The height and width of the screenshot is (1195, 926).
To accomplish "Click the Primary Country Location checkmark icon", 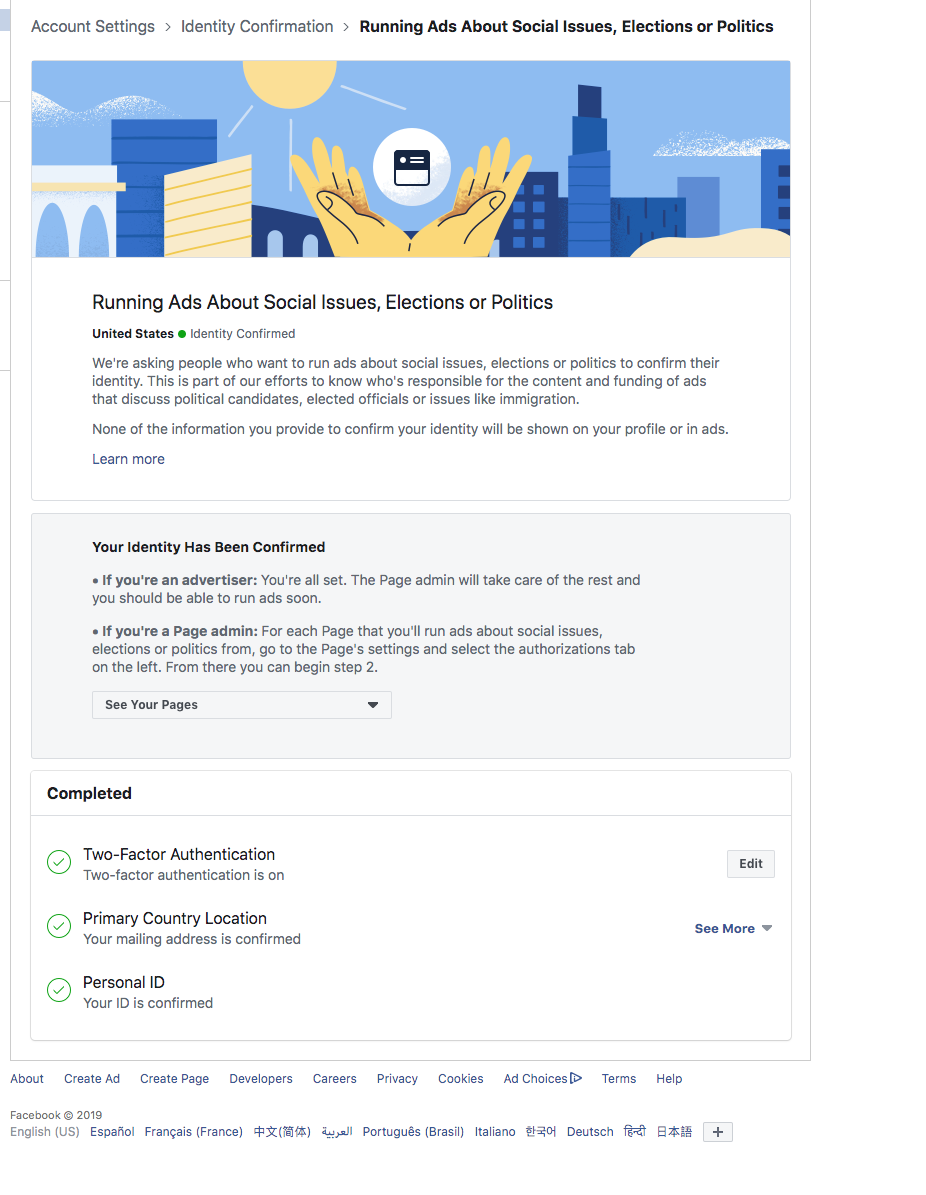I will [x=59, y=926].
